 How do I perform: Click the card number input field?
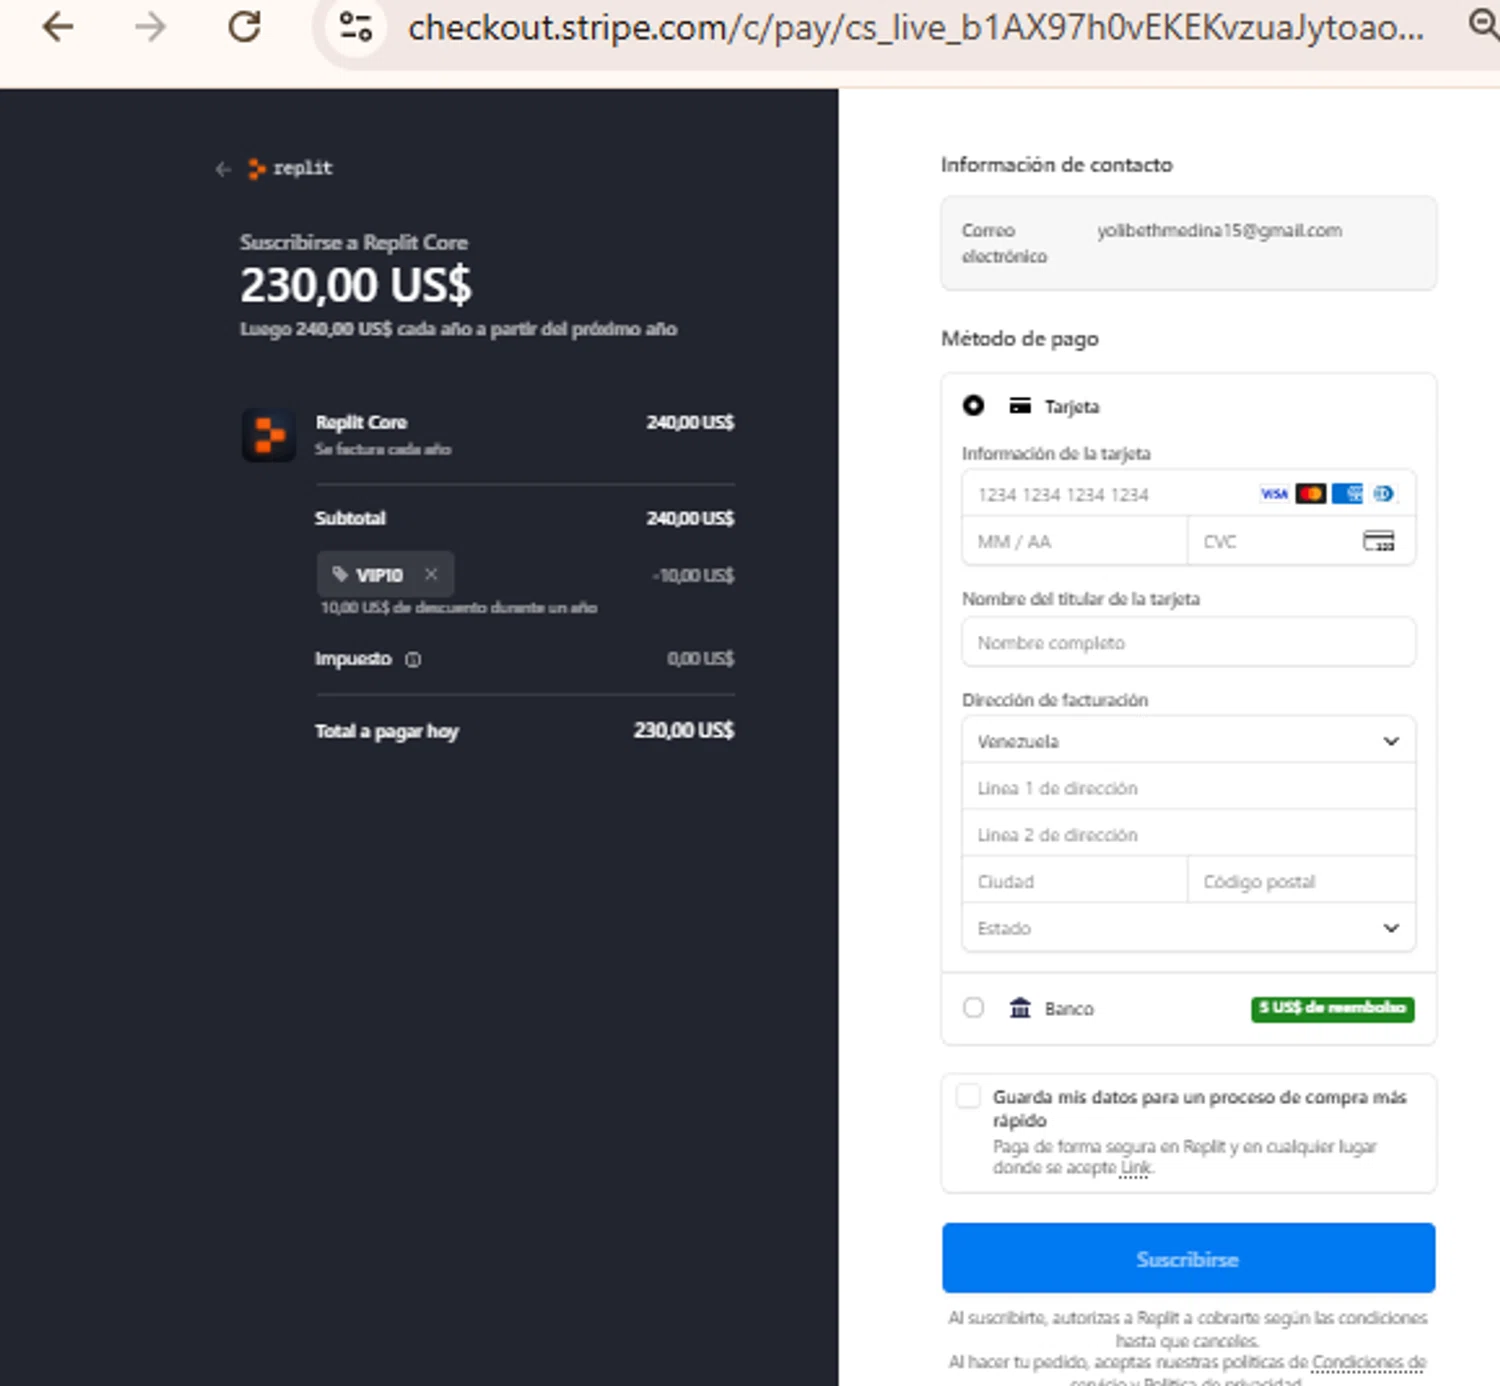[x=1110, y=495]
